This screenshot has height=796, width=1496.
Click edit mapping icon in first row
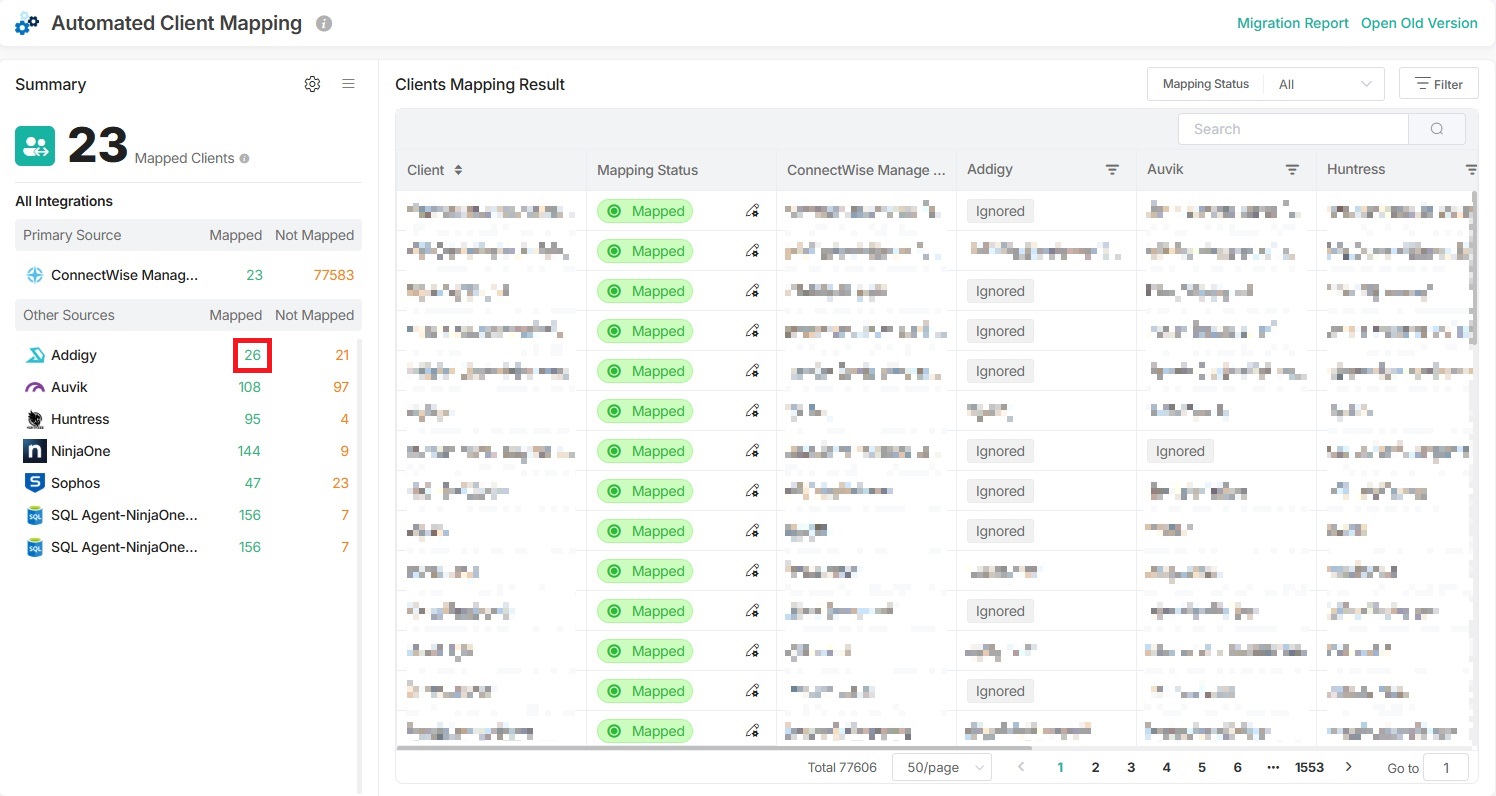[x=752, y=211]
